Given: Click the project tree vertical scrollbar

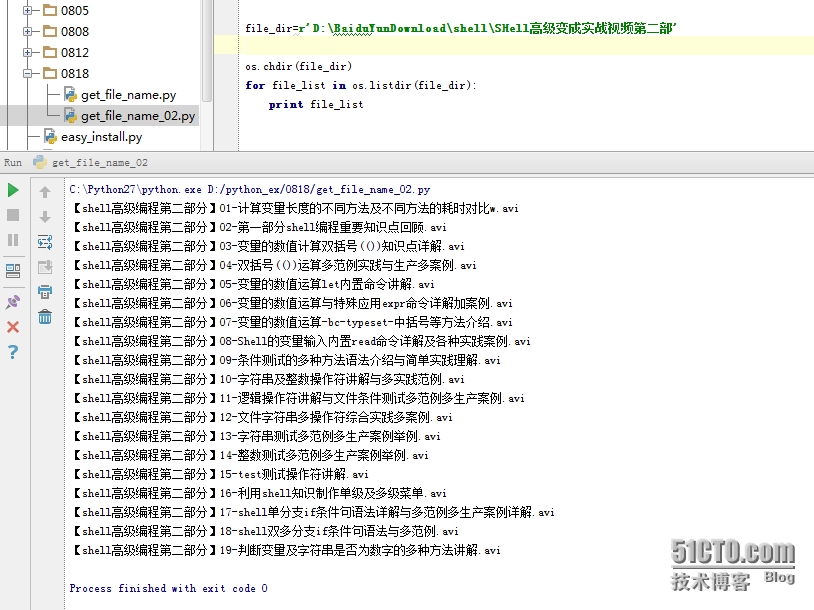Looking at the screenshot, I should (207, 51).
